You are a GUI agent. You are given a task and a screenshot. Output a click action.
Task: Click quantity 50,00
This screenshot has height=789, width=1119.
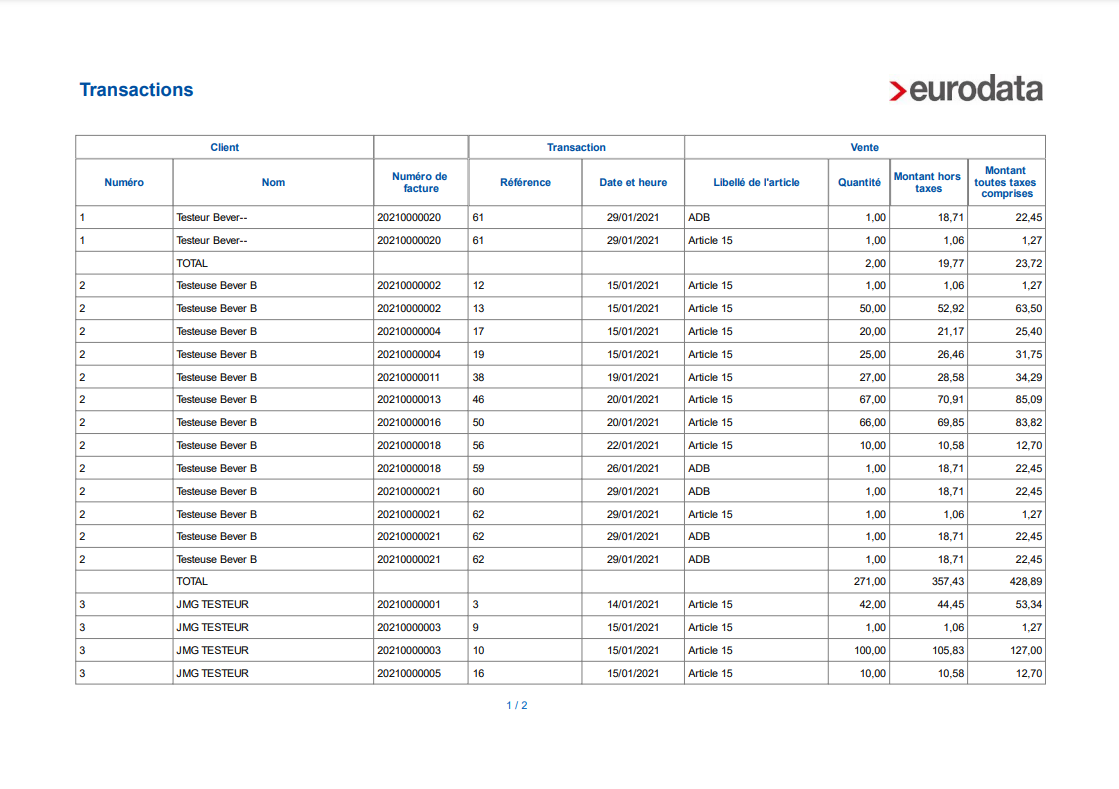click(x=872, y=308)
